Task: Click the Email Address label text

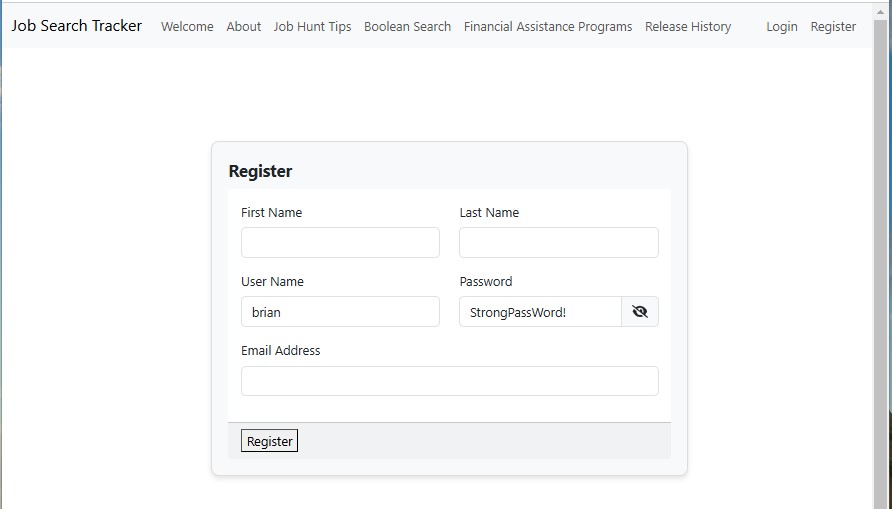Action: (x=281, y=351)
